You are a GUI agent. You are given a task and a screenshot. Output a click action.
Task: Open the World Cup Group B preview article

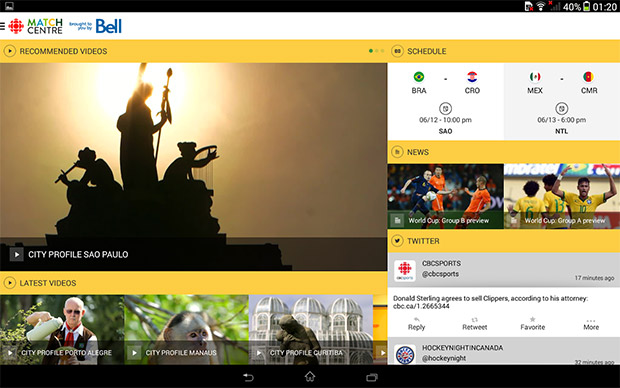pos(446,196)
